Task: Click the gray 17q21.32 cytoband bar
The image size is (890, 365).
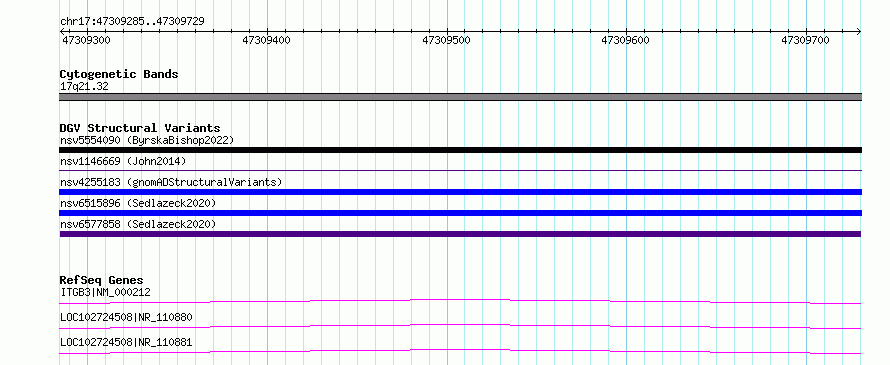Action: [x=460, y=97]
